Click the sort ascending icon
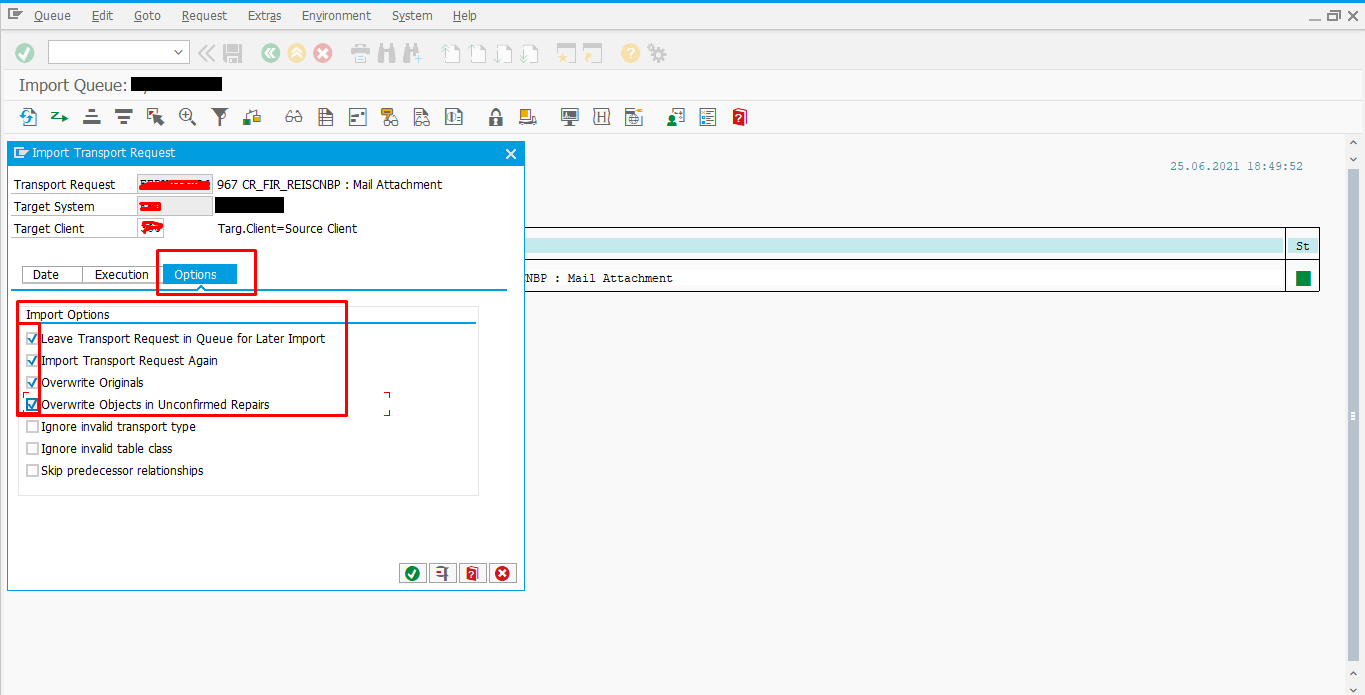The height and width of the screenshot is (695, 1365). click(x=92, y=117)
